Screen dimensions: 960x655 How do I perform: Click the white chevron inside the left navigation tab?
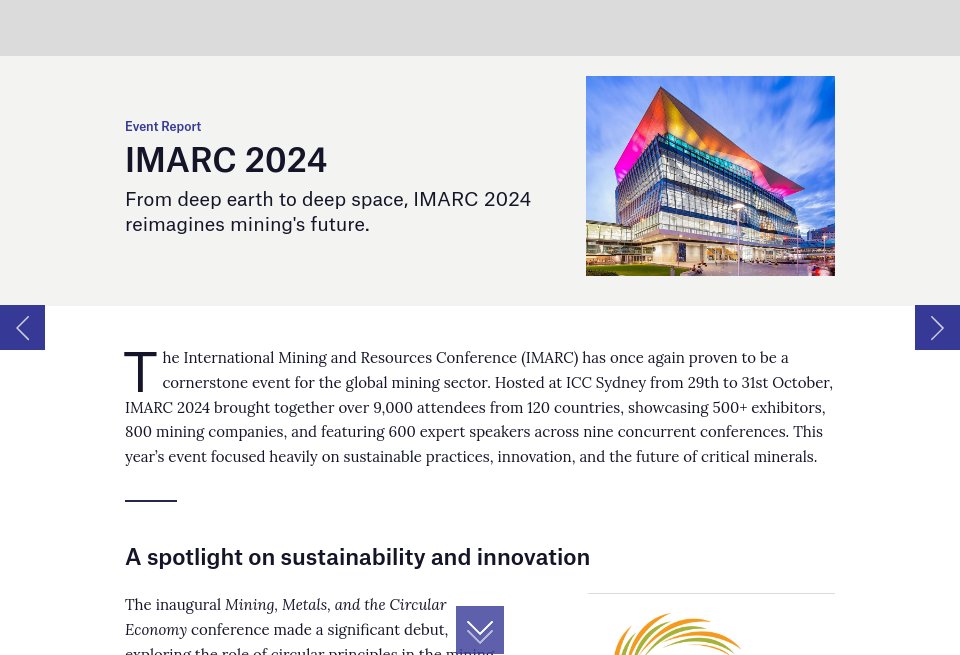point(22,327)
